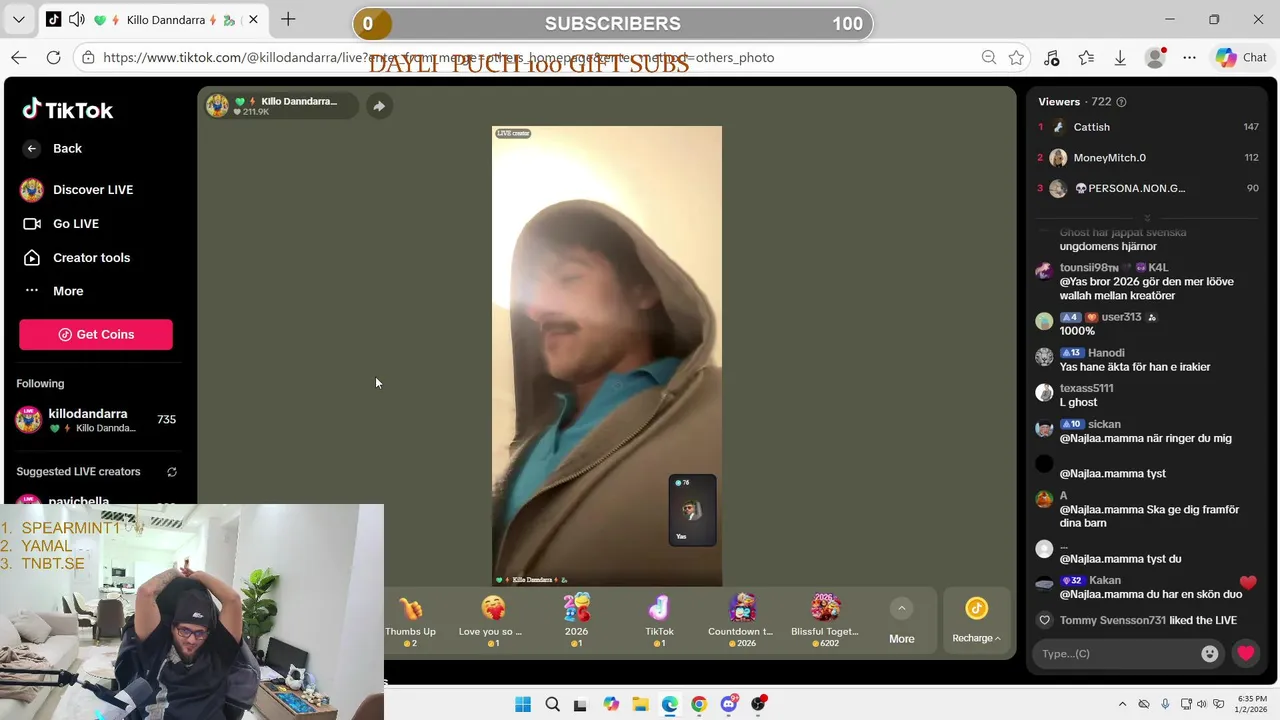The image size is (1280, 720).
Task: Open Creator tools in sidebar
Action: pyautogui.click(x=77, y=258)
